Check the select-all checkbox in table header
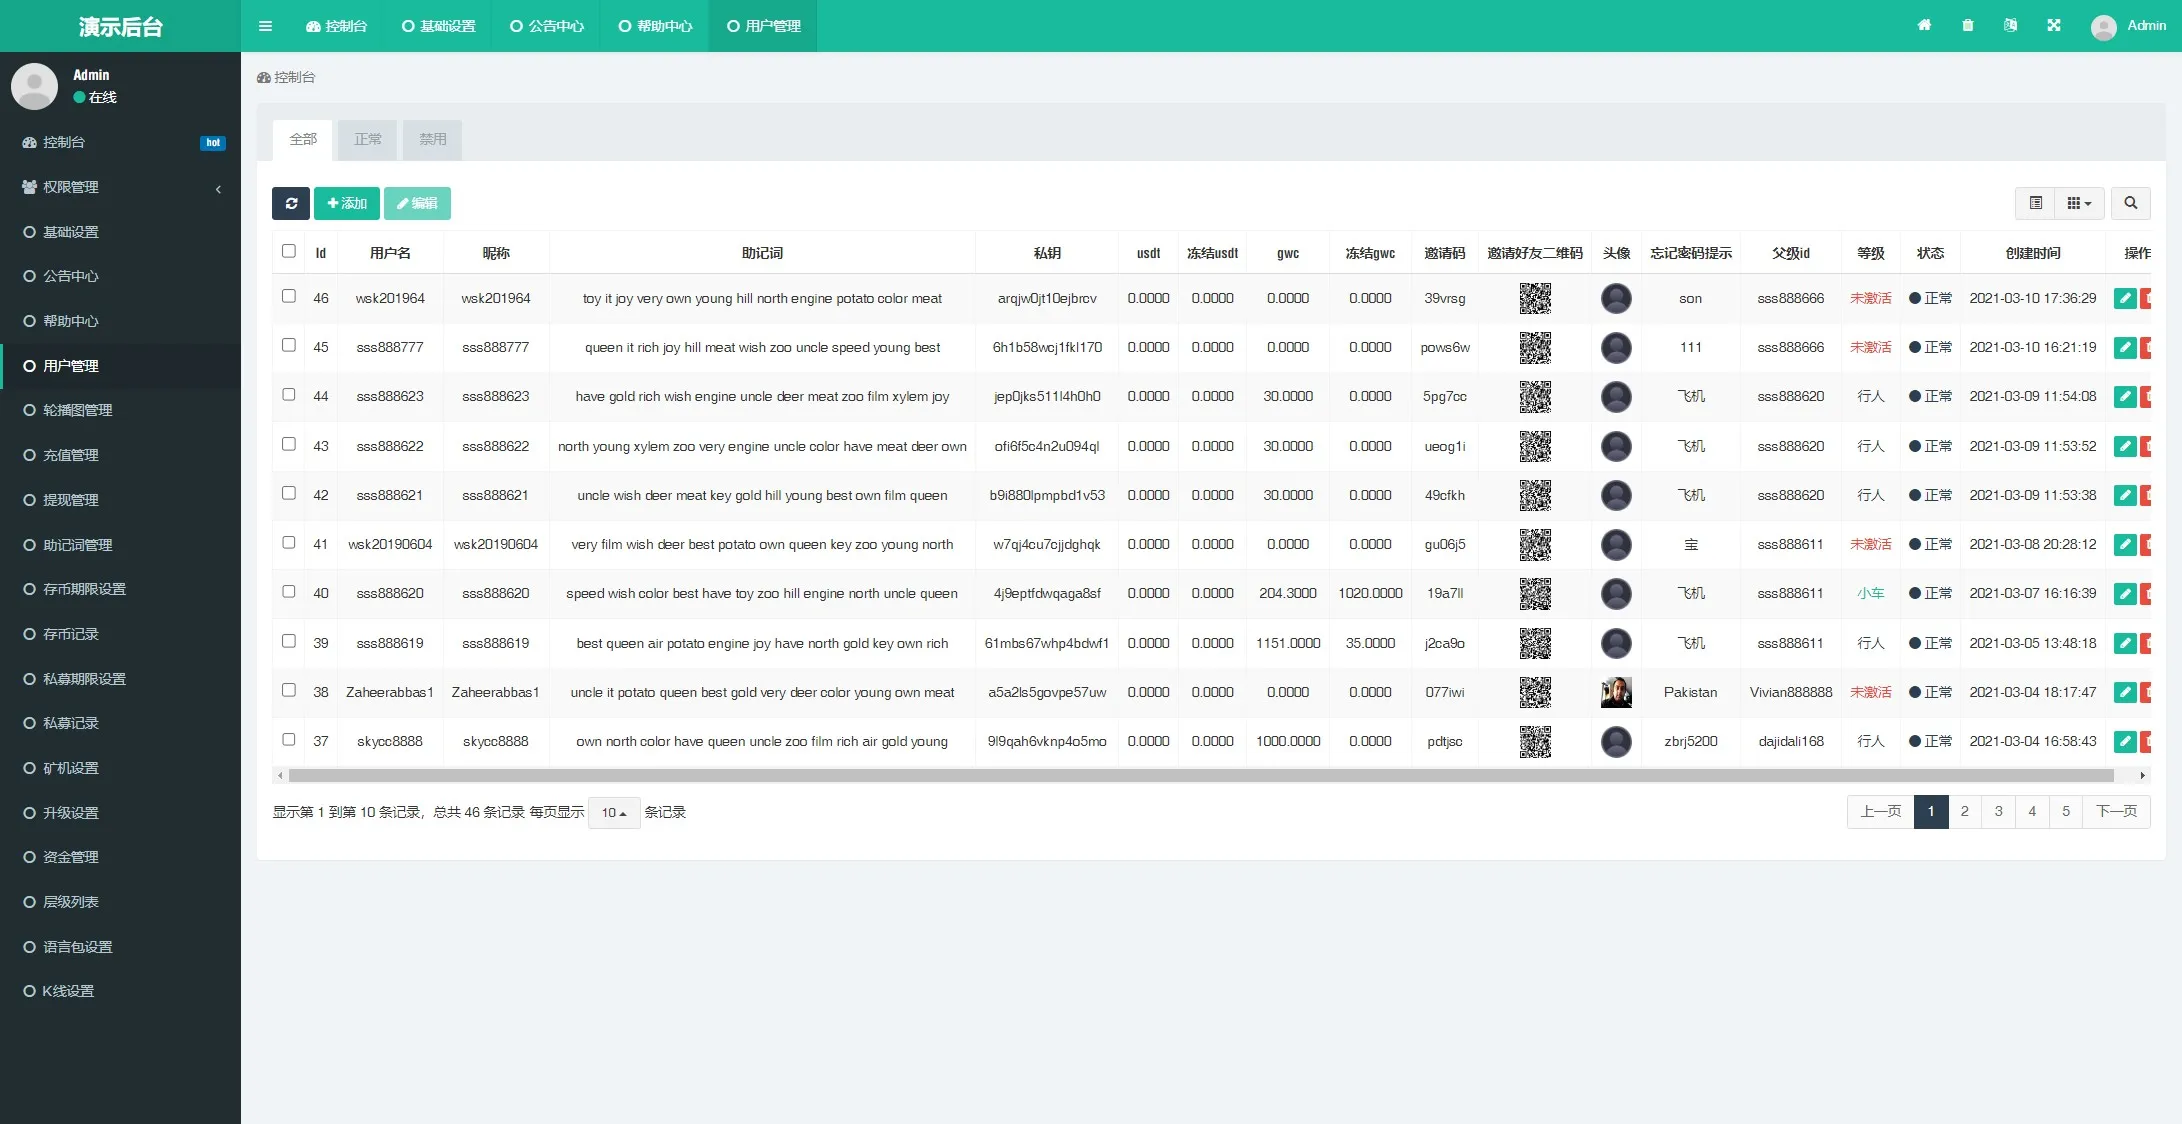Viewport: 2182px width, 1124px height. click(289, 251)
